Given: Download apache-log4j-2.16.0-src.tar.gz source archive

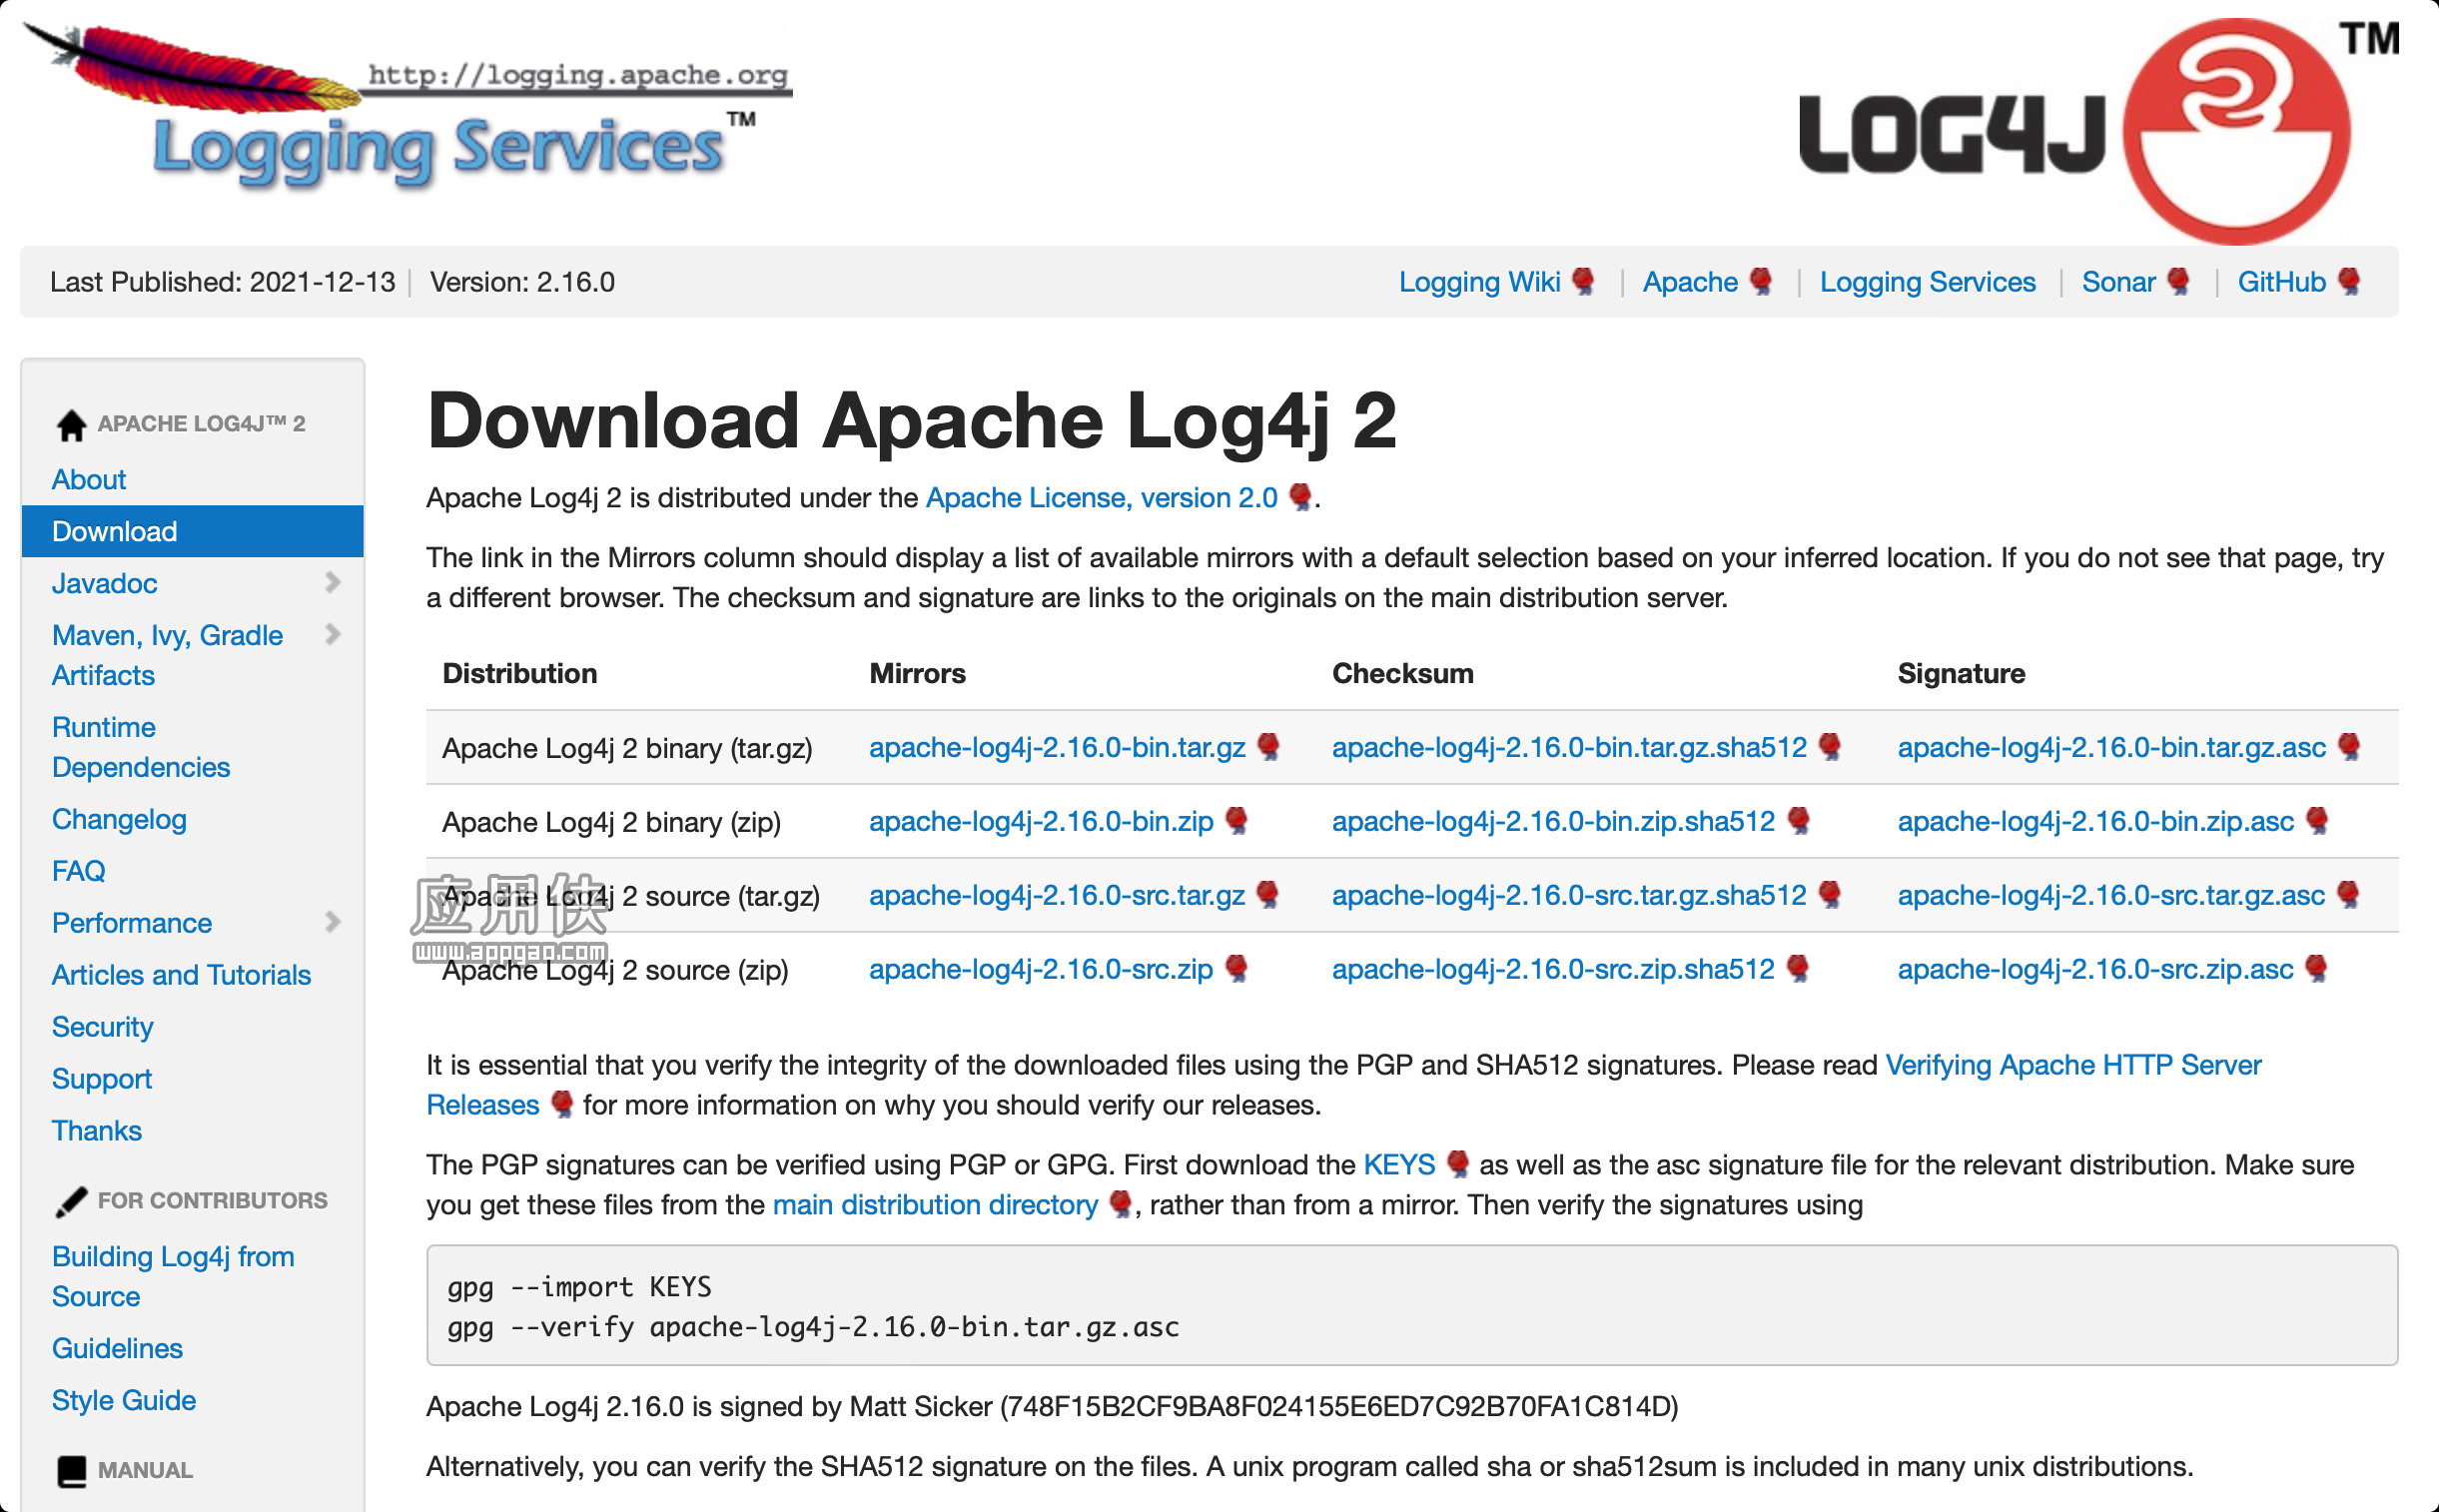Looking at the screenshot, I should click(1057, 895).
